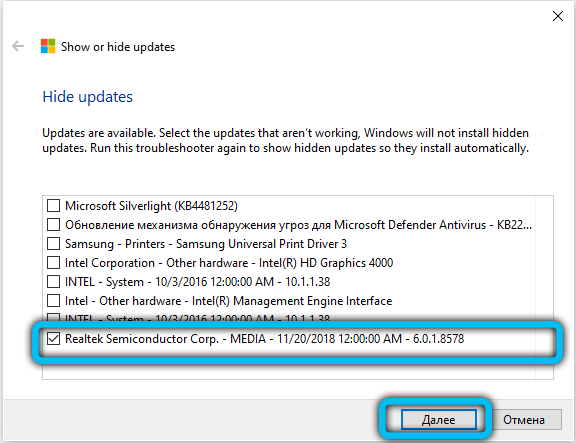Click the Далее button
This screenshot has height=443, width=576.
click(x=439, y=419)
